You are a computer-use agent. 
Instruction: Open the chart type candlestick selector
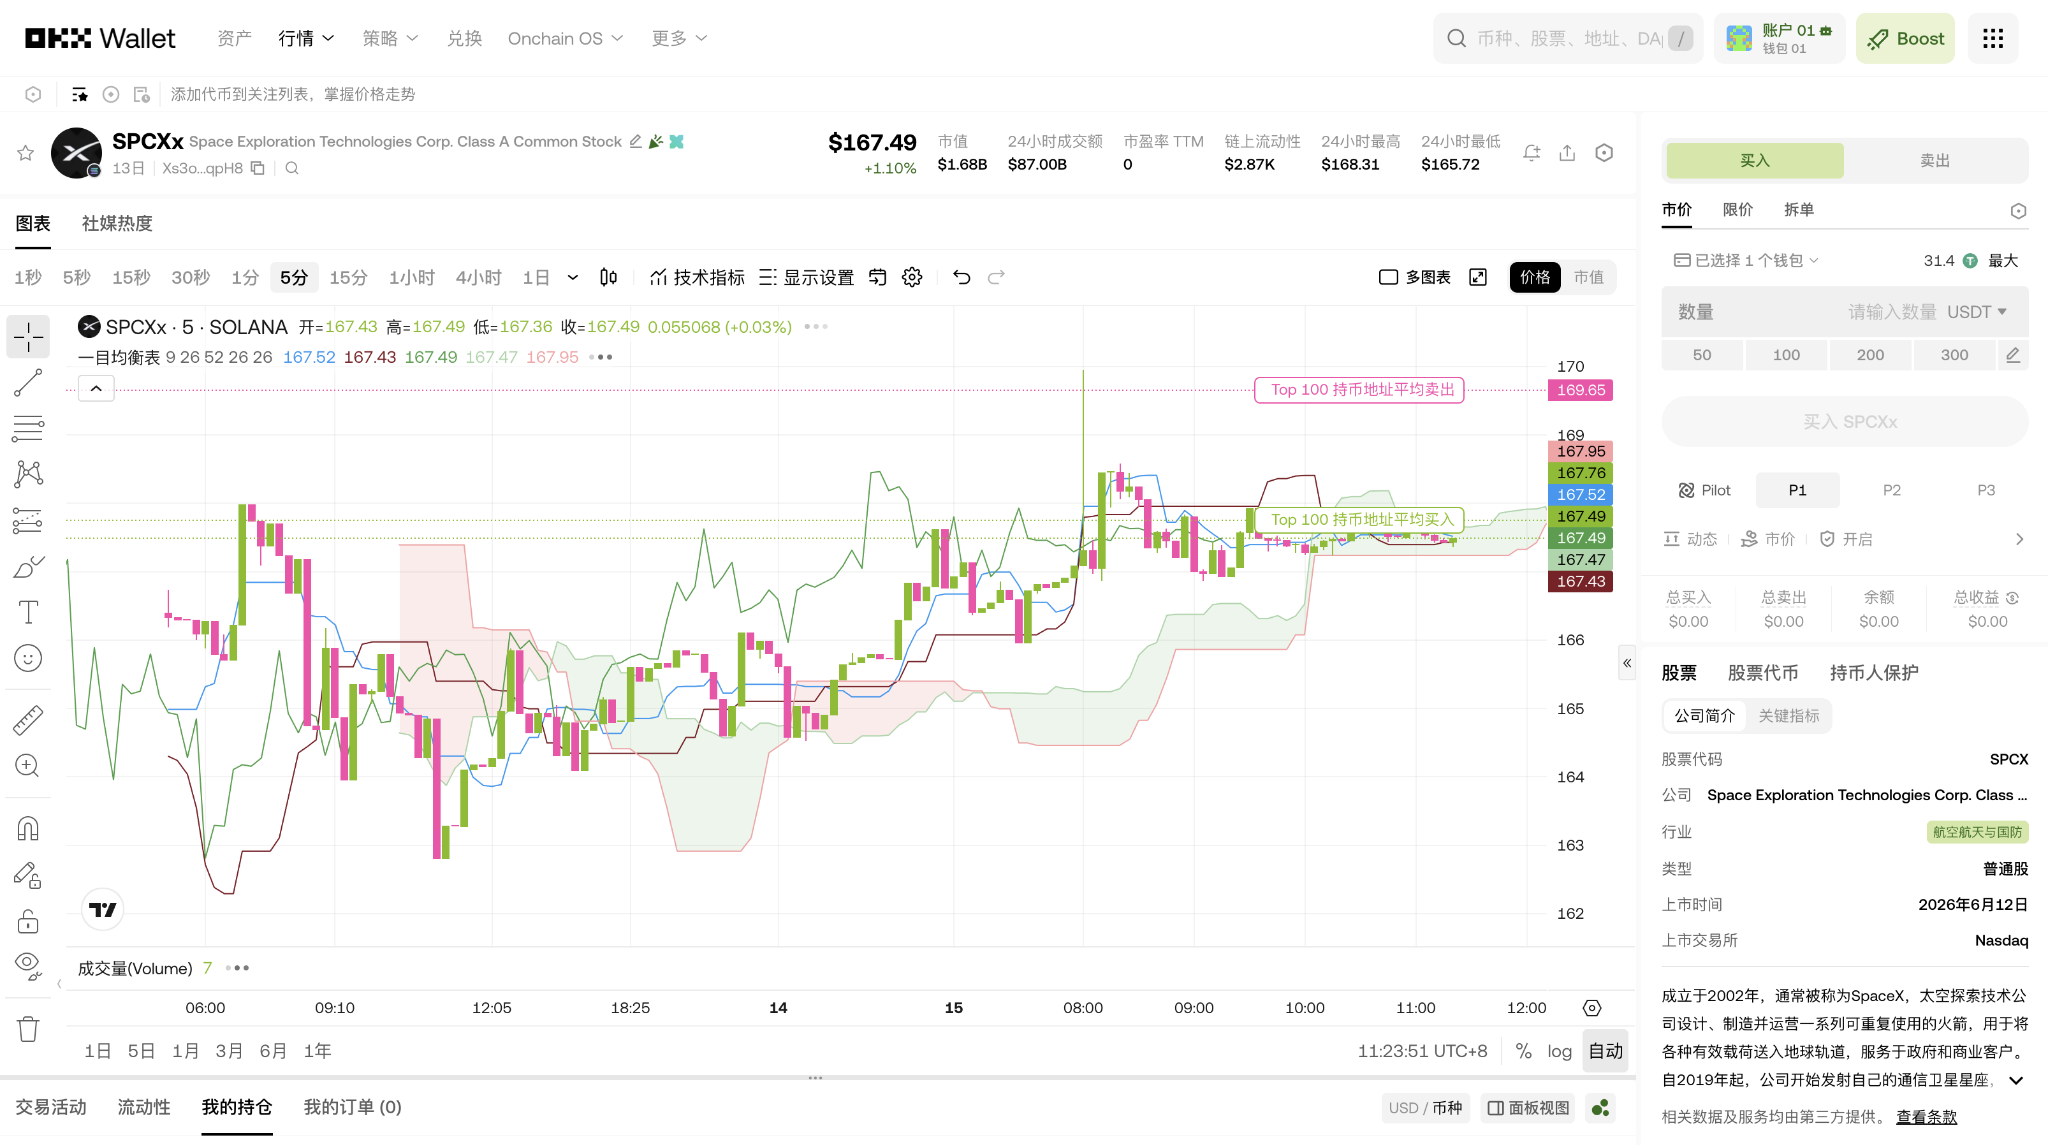[608, 277]
